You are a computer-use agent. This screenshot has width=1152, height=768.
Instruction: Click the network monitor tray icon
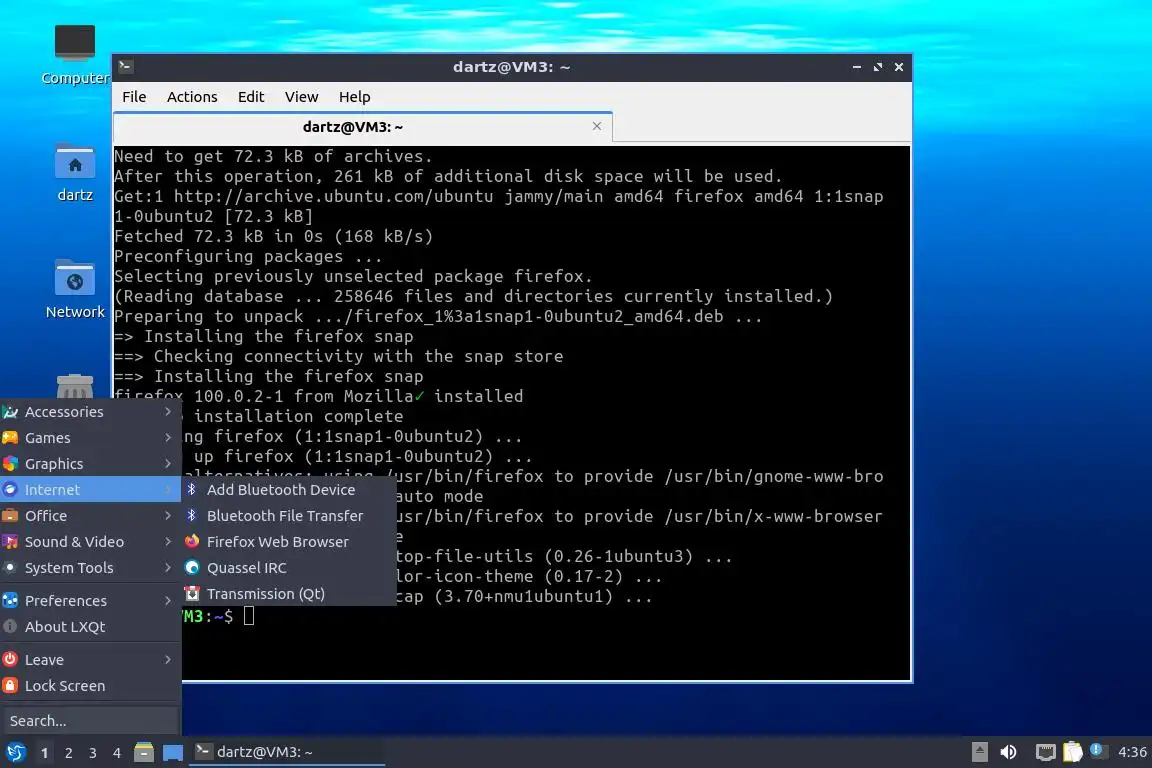1045,752
